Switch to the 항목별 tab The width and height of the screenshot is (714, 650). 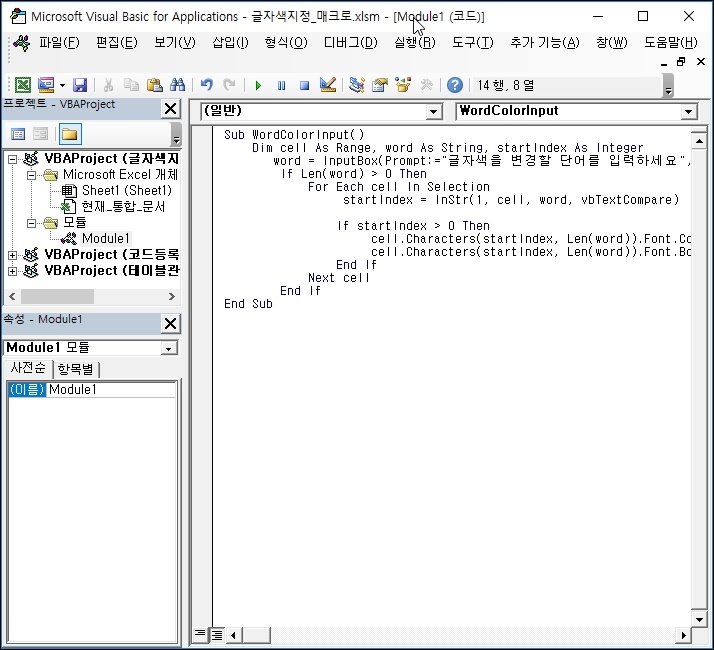76,369
